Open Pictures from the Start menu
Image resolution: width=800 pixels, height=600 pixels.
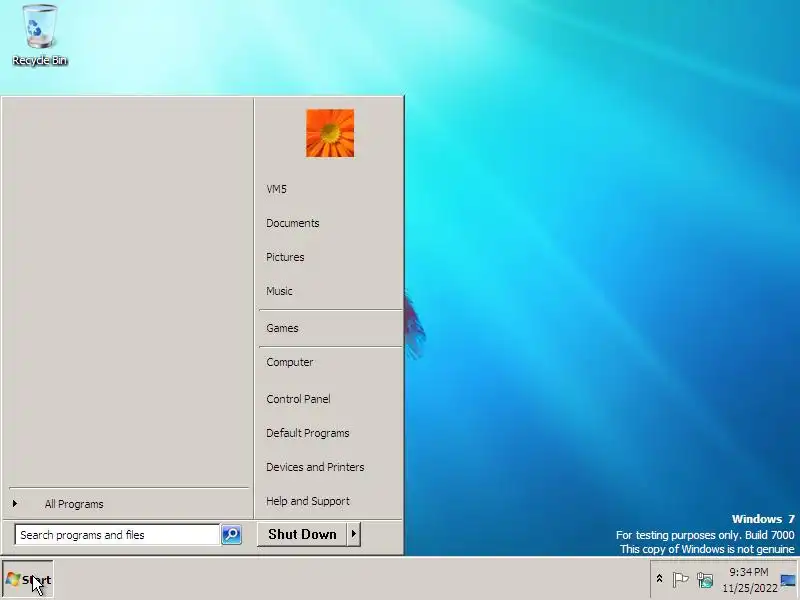tap(330, 257)
